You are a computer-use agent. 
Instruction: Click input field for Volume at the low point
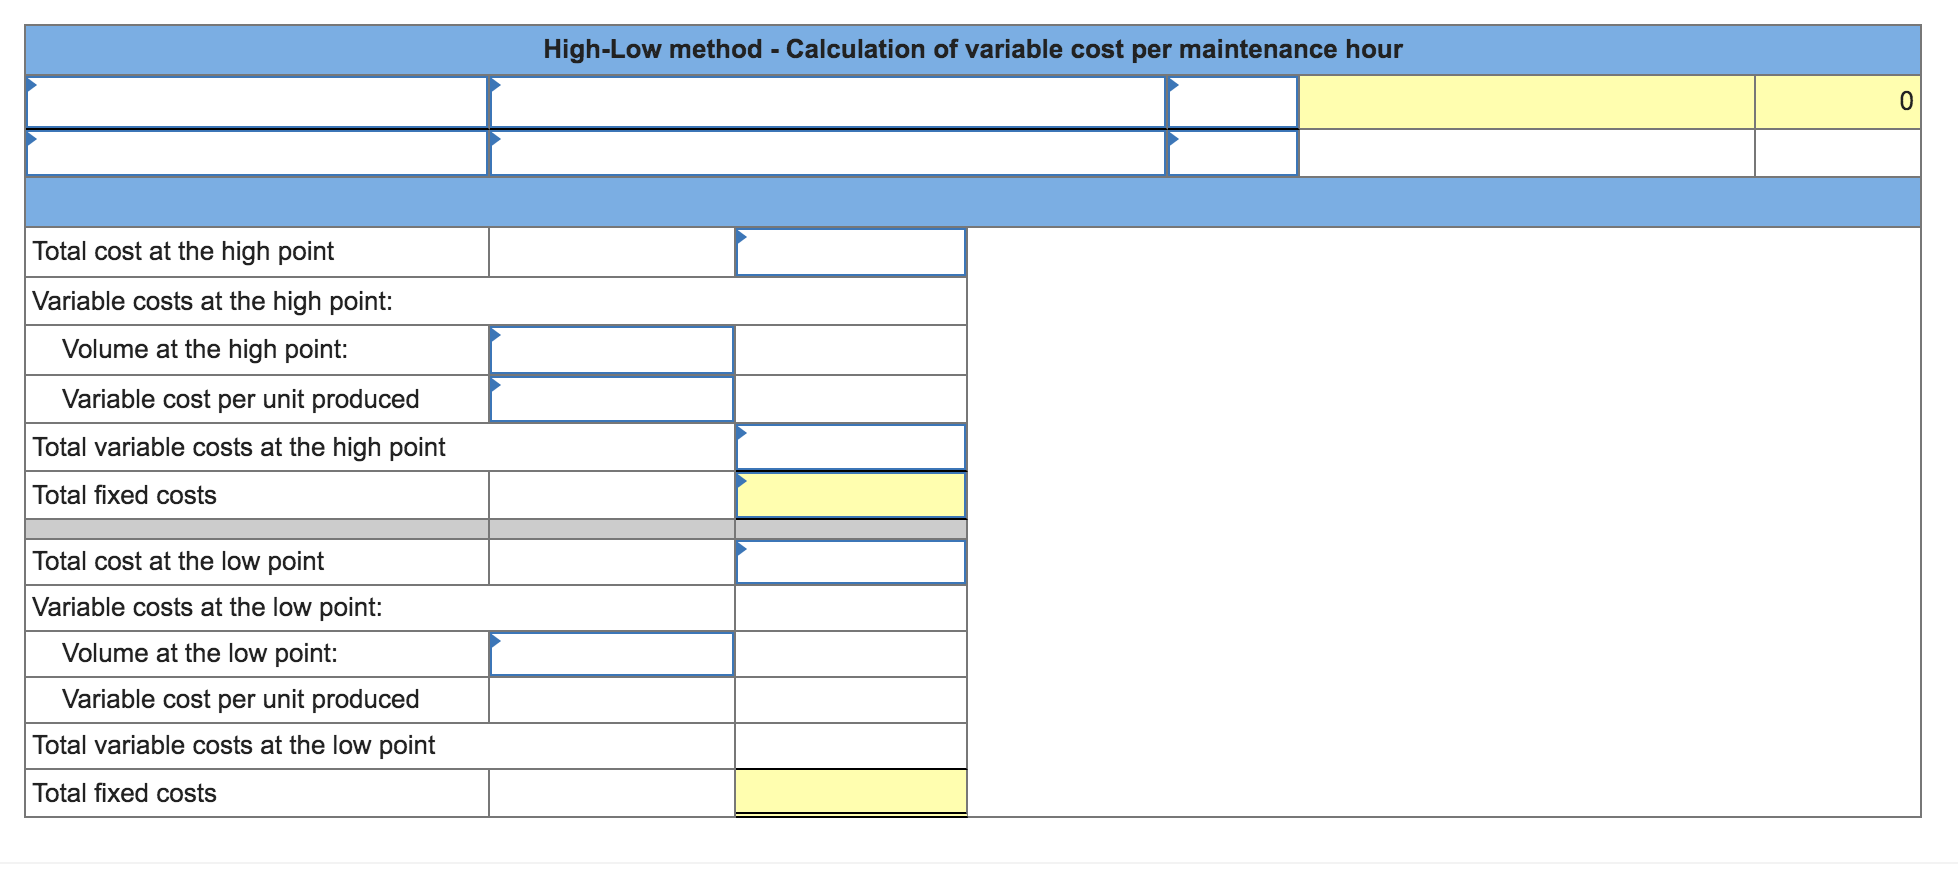pyautogui.click(x=612, y=654)
